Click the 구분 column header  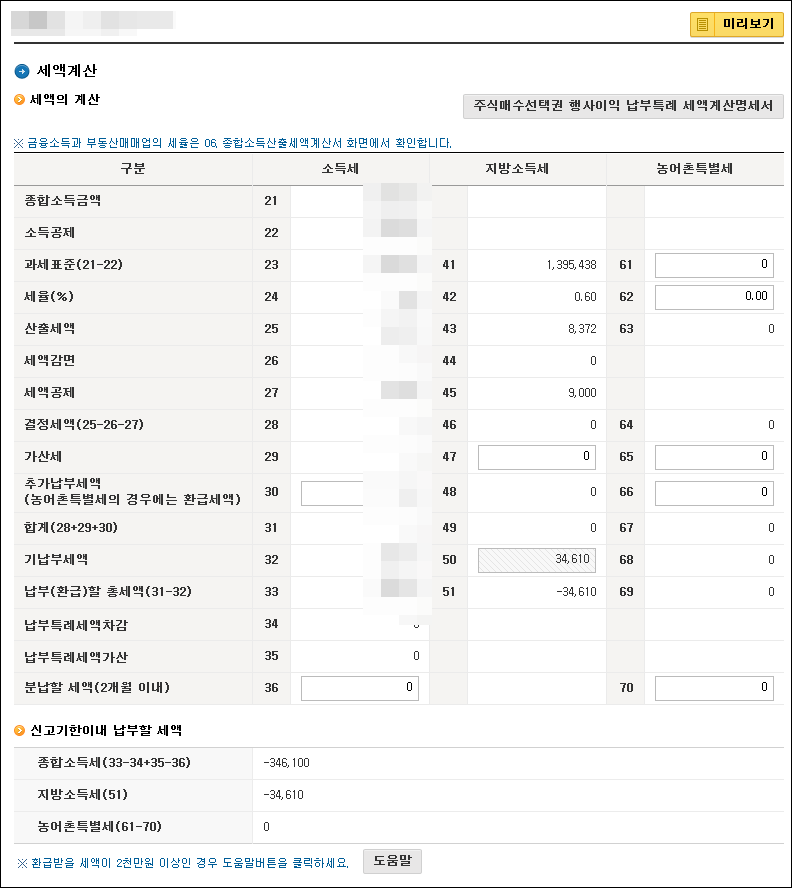click(133, 169)
